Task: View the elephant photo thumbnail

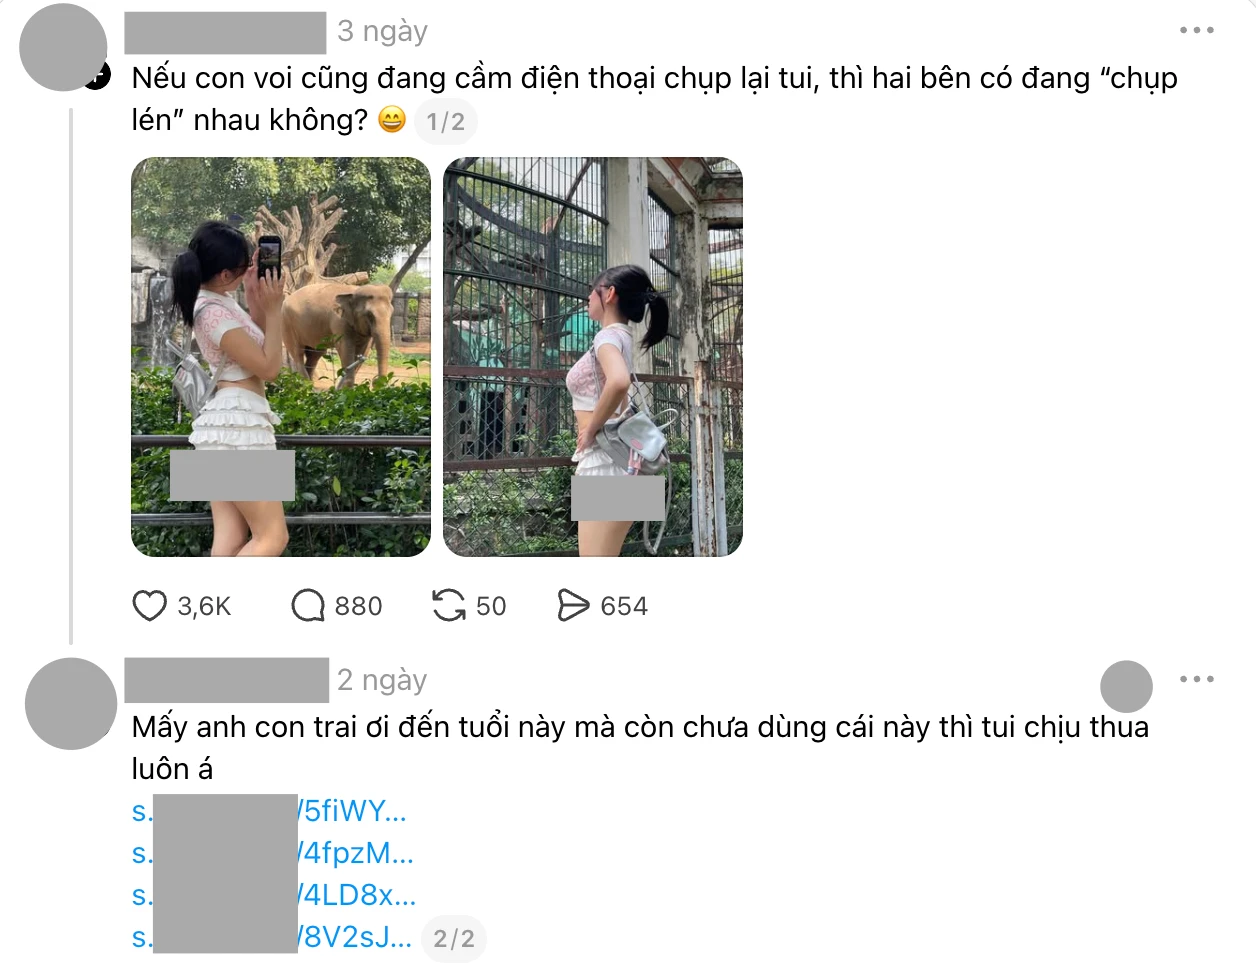Action: click(x=281, y=357)
